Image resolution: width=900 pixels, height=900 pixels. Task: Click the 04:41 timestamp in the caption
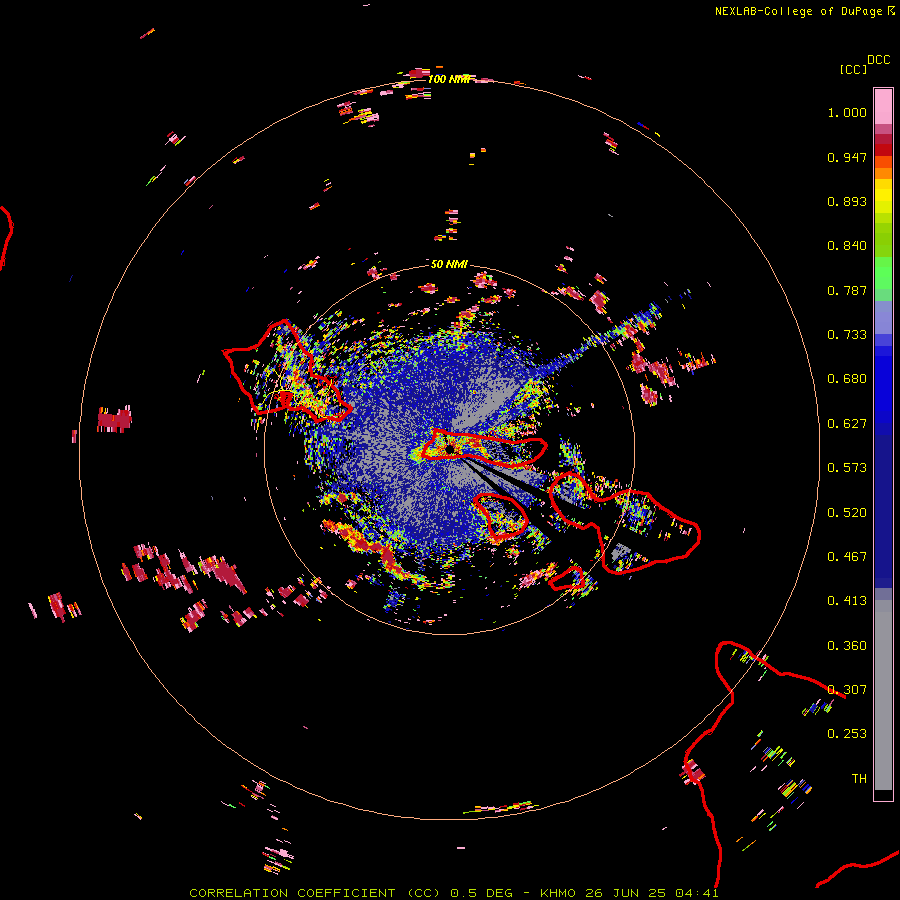pos(697,893)
